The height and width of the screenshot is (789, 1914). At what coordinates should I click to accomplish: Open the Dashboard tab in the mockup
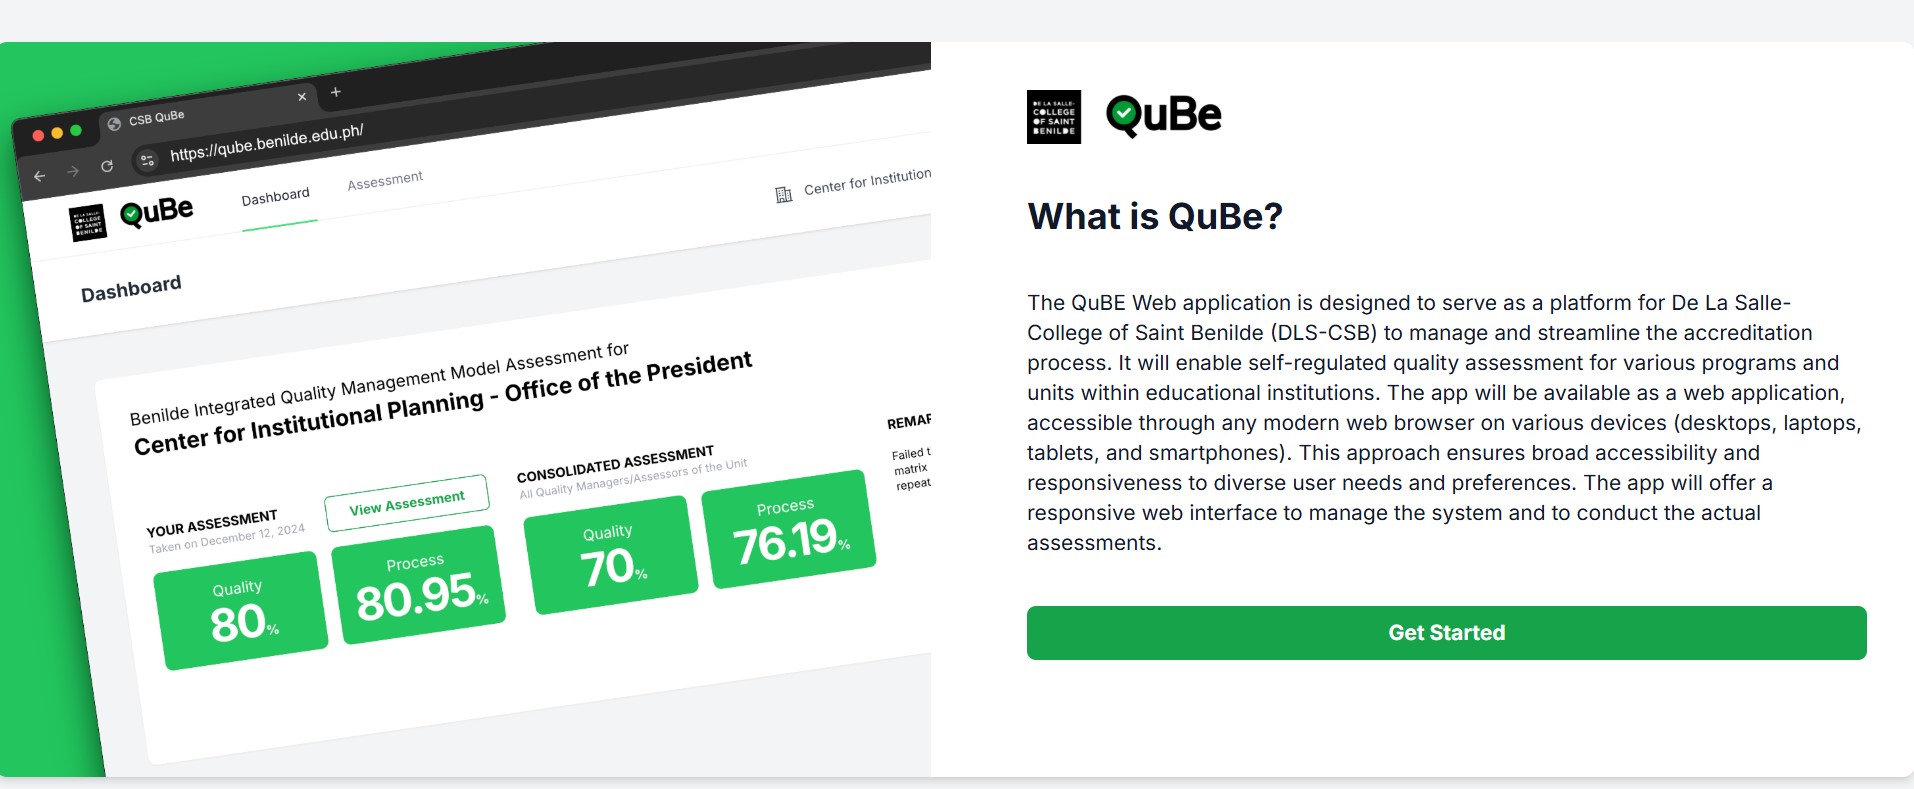[276, 197]
